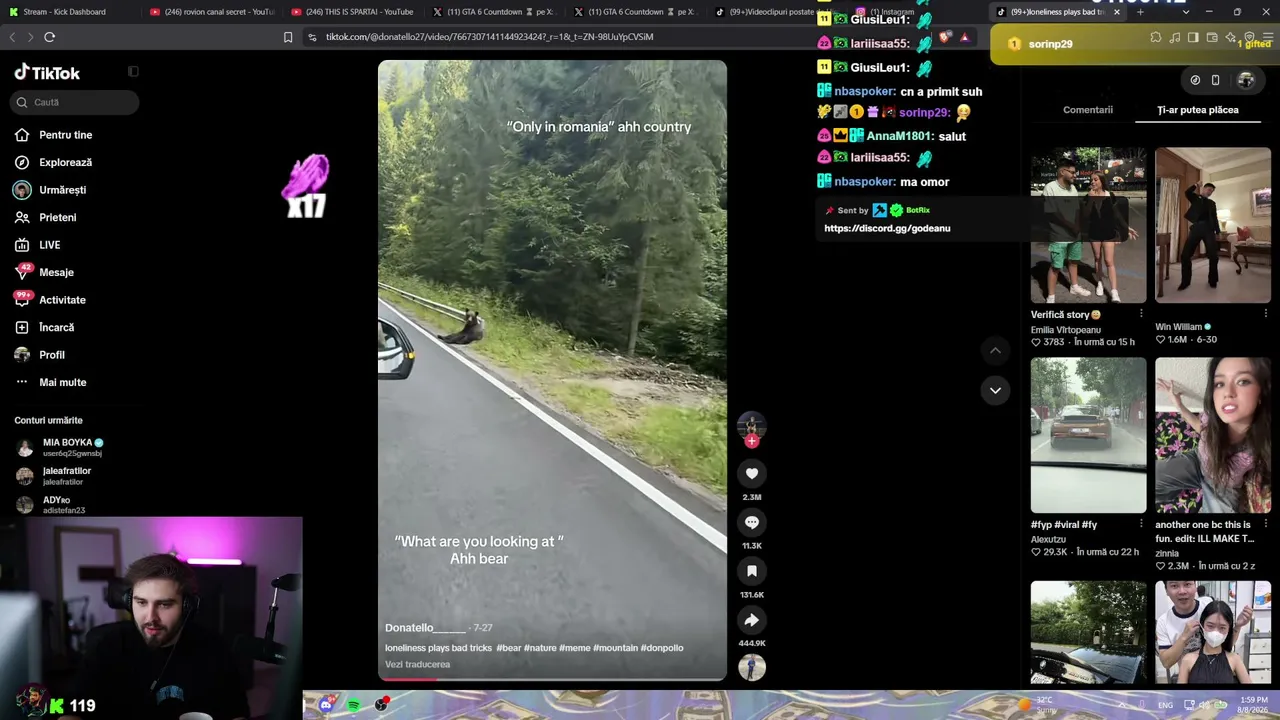The width and height of the screenshot is (1280, 720).
Task: Open zinnia recommended video thumbnail
Action: 1213,435
